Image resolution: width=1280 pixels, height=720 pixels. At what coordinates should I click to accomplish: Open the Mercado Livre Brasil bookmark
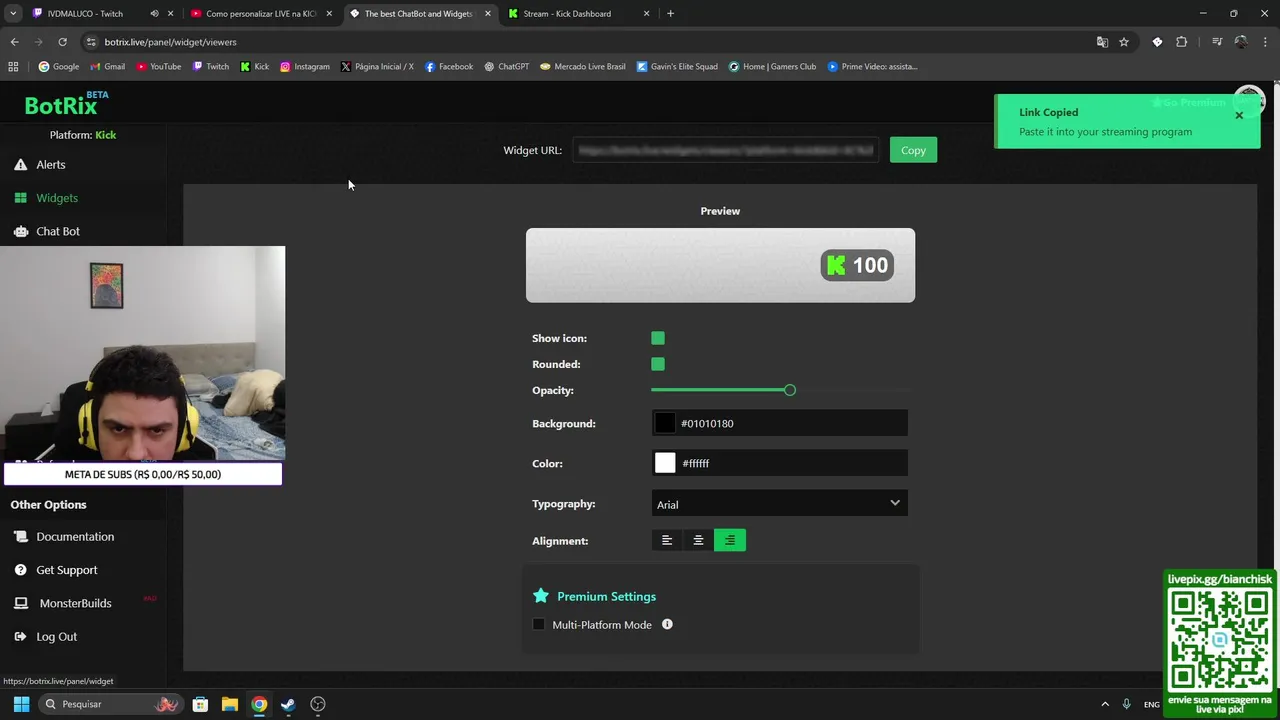[x=582, y=67]
